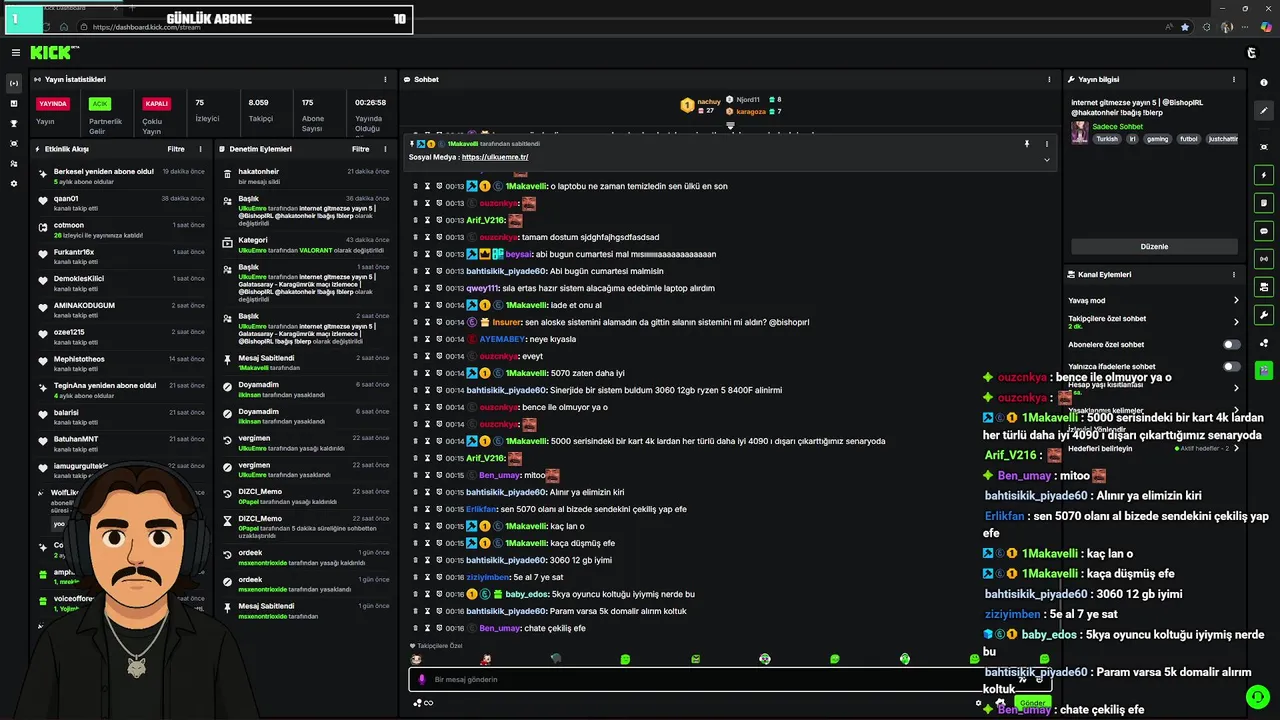Toggle the moderation actions widget icon
The width and height of the screenshot is (1280, 720).
click(1264, 203)
